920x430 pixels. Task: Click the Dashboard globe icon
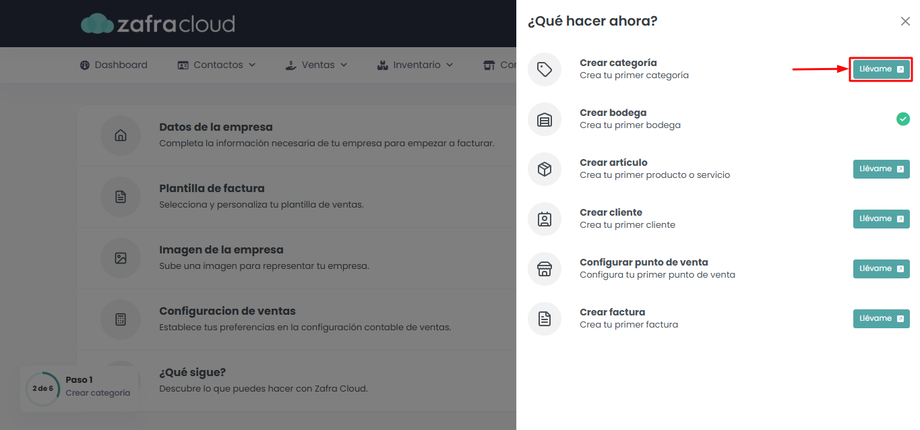click(84, 65)
